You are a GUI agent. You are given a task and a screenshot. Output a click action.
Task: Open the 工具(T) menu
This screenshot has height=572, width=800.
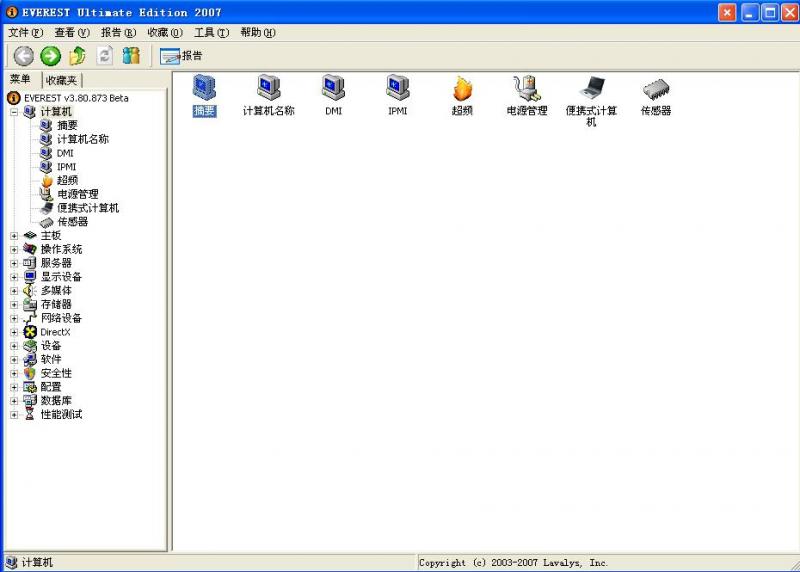point(211,33)
